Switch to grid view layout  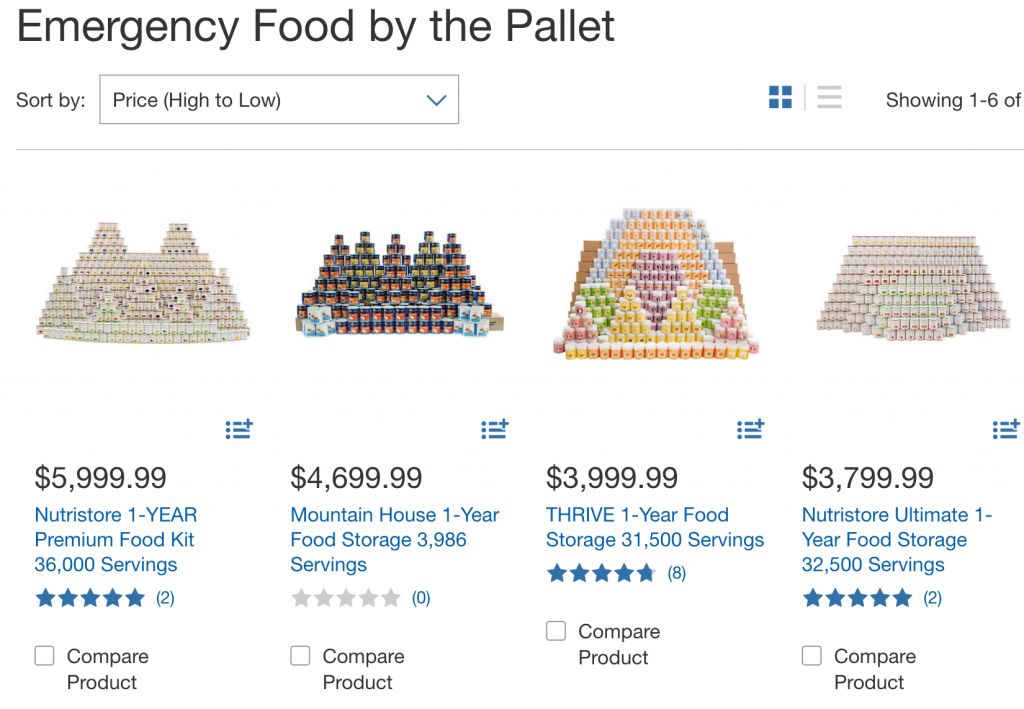[780, 98]
